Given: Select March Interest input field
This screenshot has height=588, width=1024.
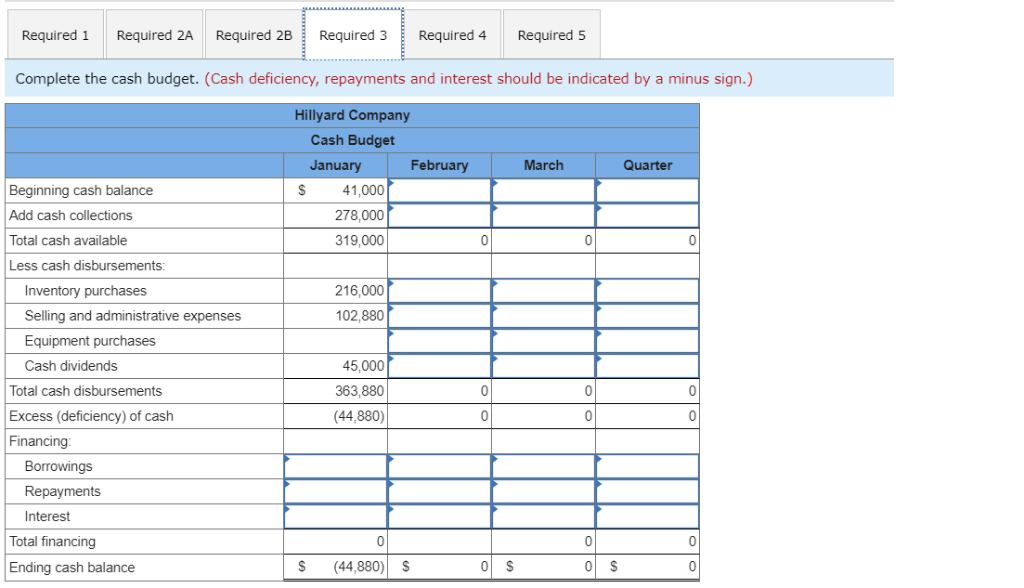Looking at the screenshot, I should tap(545, 516).
